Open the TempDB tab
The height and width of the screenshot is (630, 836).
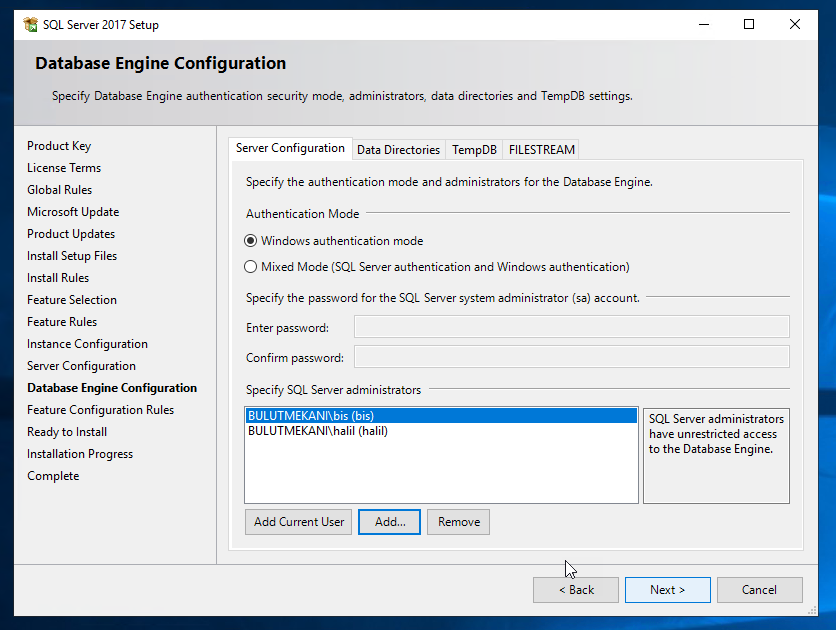[x=474, y=150]
